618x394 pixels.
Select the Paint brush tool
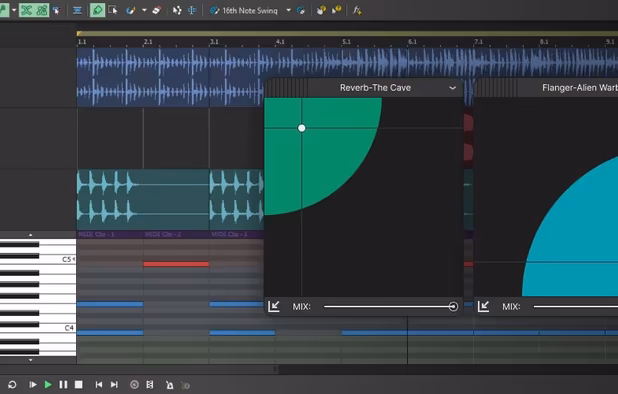(x=130, y=10)
